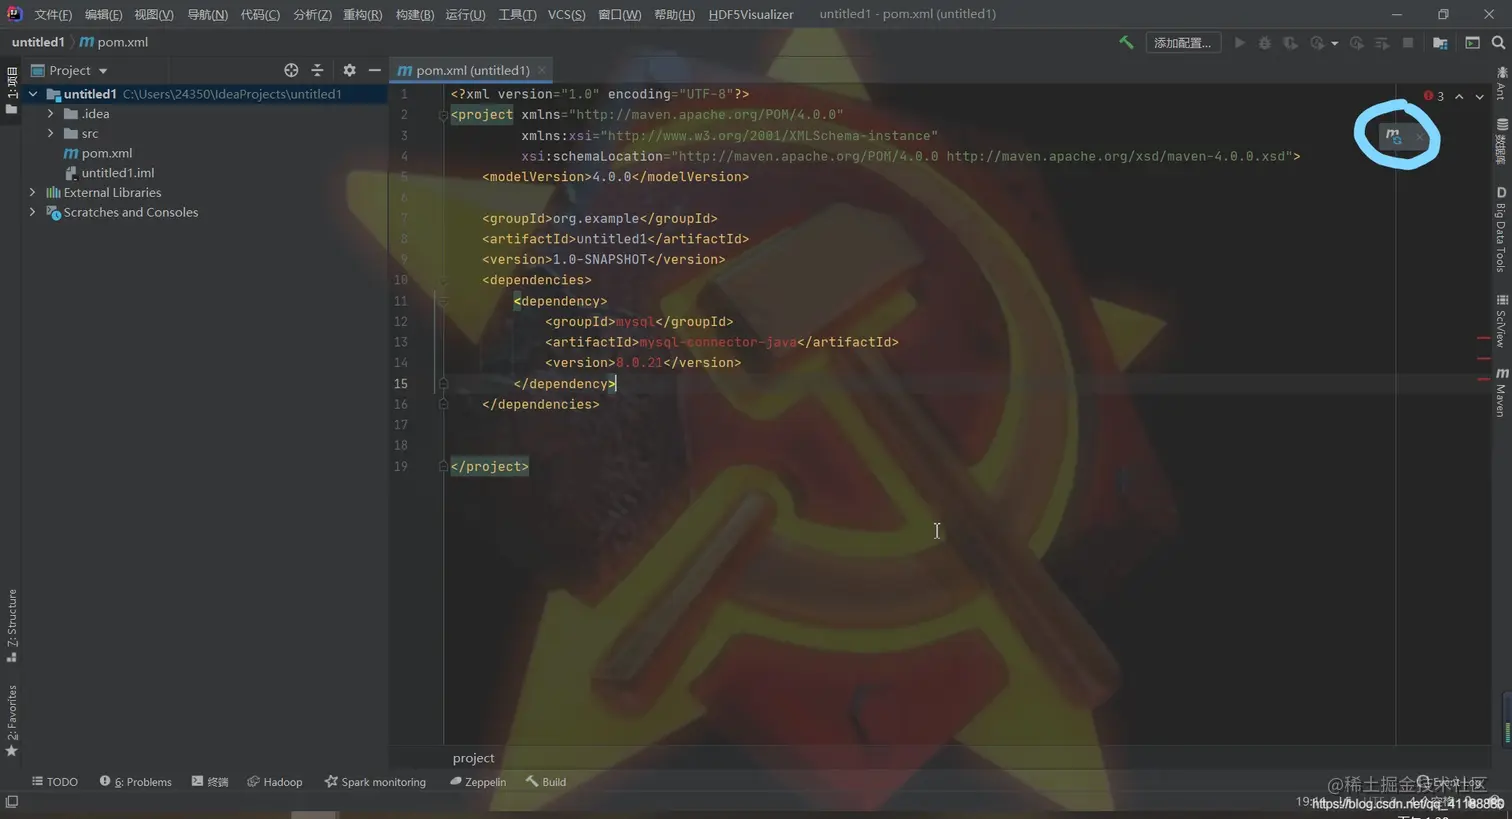Open the Ant tool window
1512x819 pixels.
click(x=1501, y=84)
